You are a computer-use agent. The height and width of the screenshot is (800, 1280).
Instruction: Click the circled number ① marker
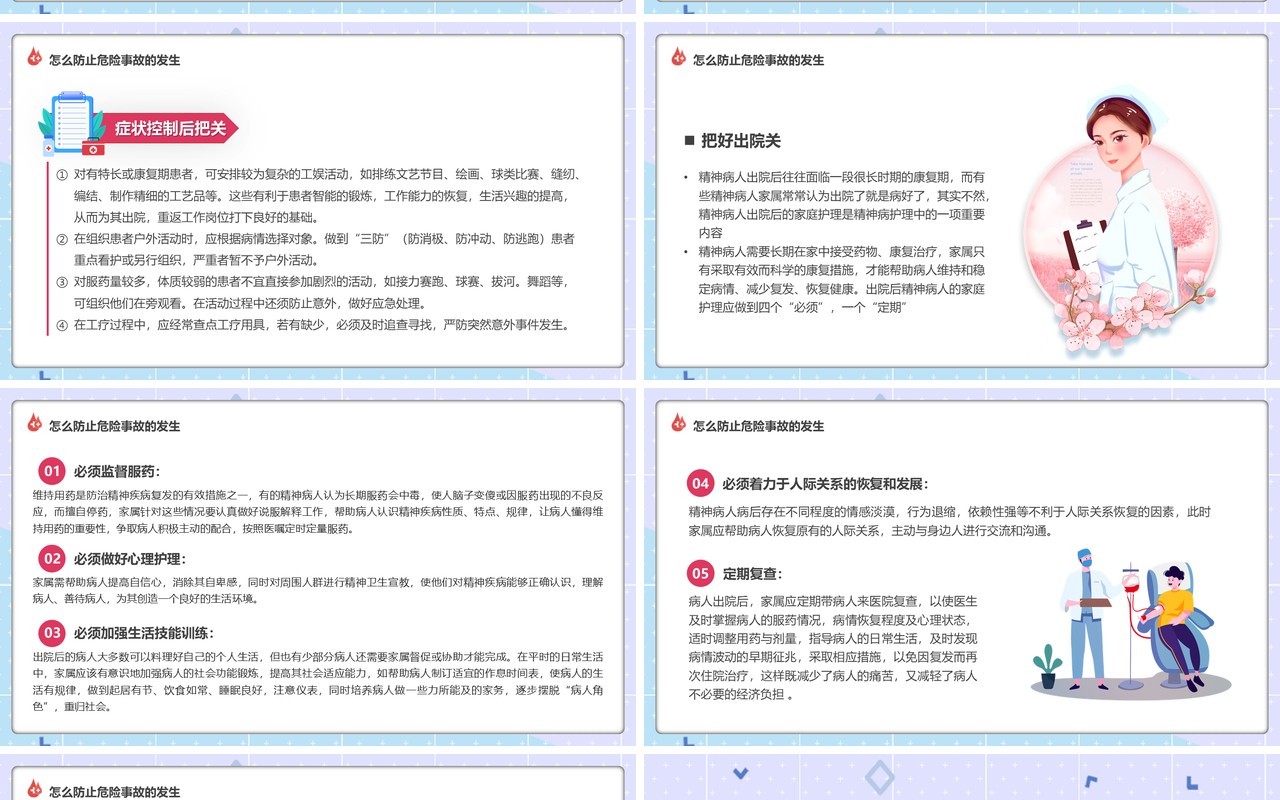[x=62, y=174]
